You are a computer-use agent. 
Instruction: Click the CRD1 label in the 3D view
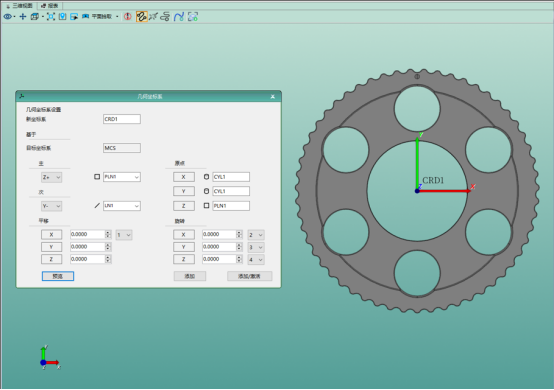coord(433,181)
